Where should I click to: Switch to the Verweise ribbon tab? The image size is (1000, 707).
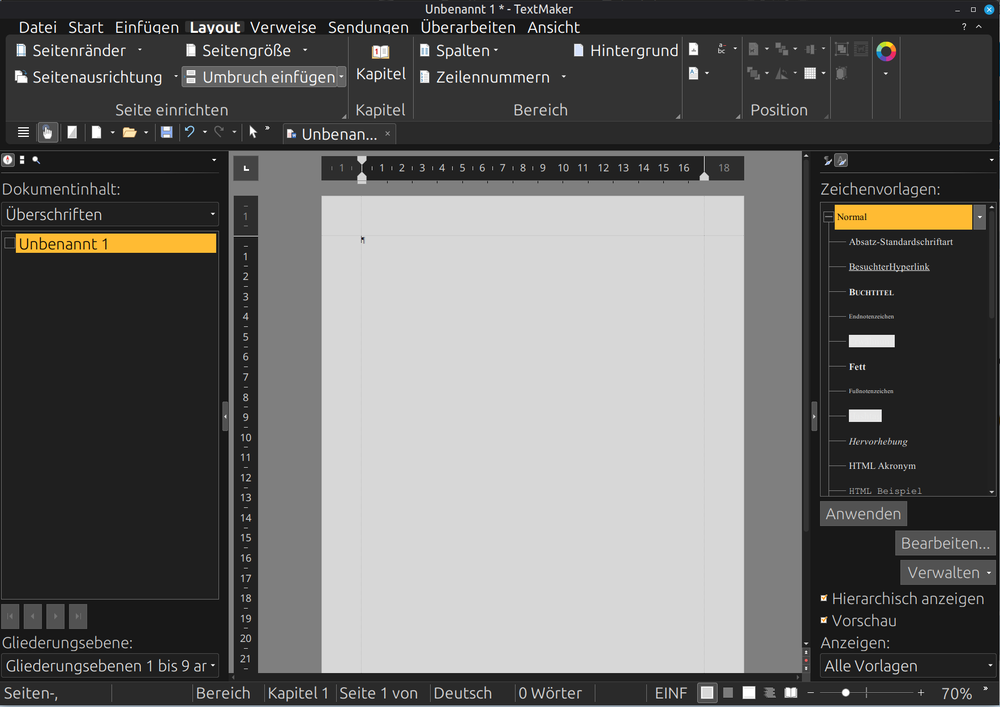point(283,27)
